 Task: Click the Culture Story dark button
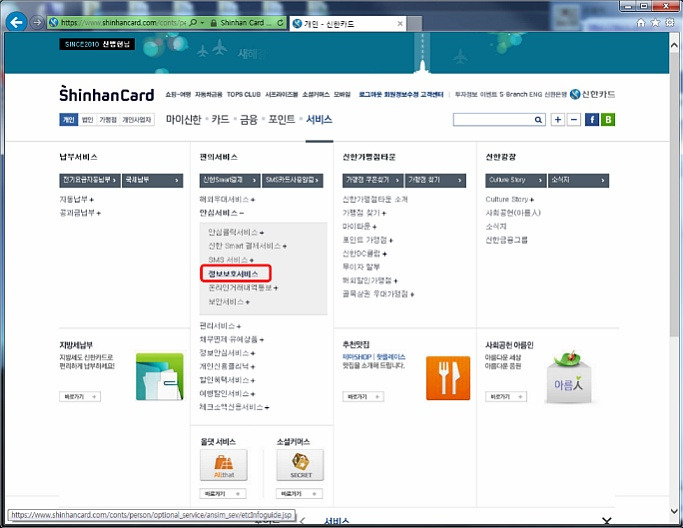point(516,180)
